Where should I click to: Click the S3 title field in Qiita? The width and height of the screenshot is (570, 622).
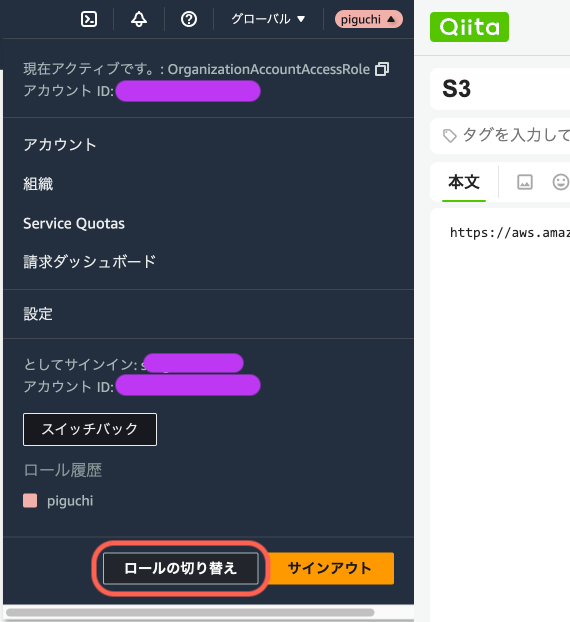(500, 89)
